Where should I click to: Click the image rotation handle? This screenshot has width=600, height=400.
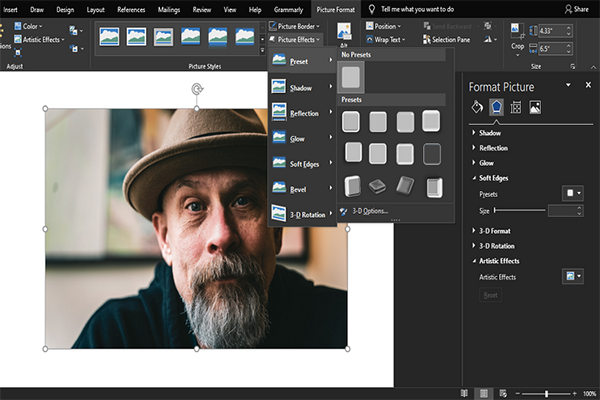pyautogui.click(x=196, y=89)
